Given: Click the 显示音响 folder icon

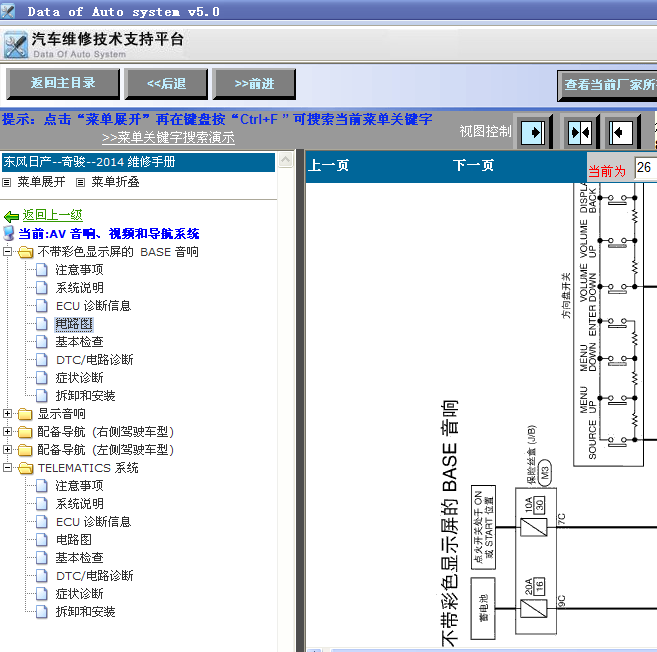Looking at the screenshot, I should 26,414.
